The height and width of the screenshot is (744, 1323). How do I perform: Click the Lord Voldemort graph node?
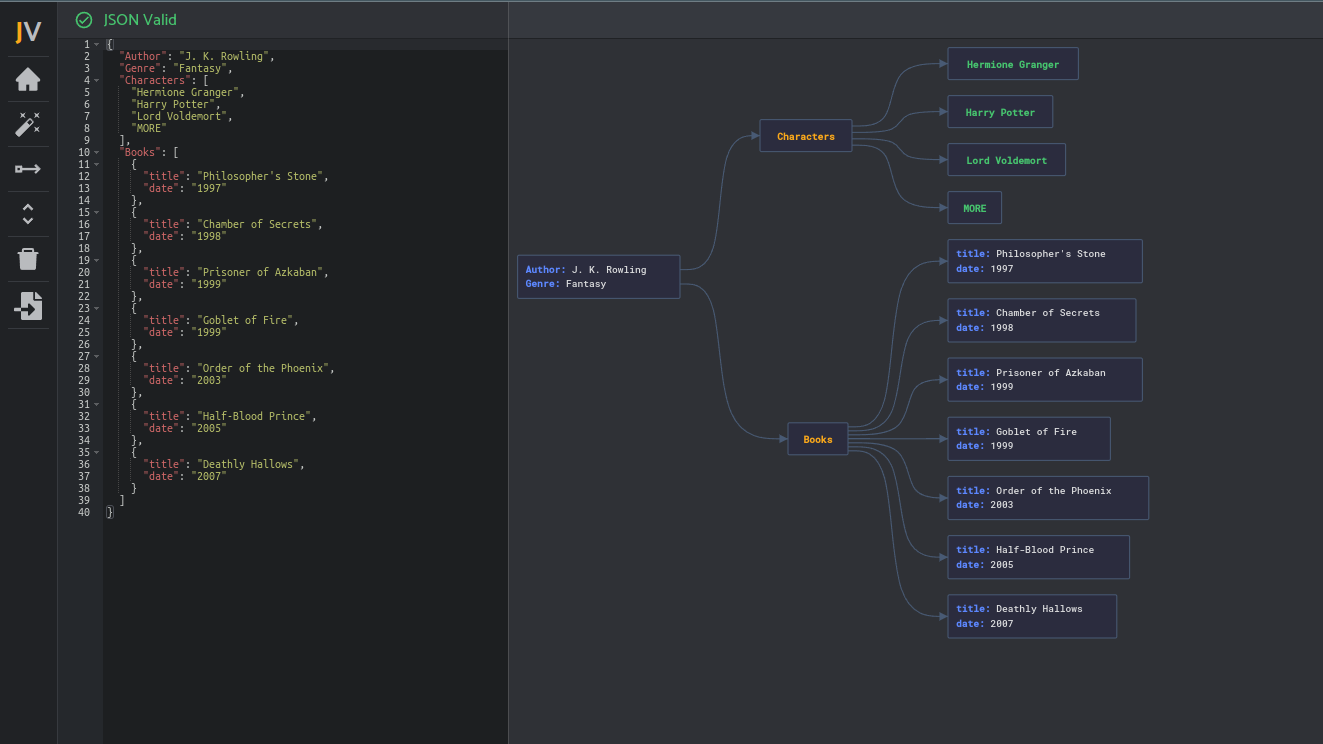[1006, 160]
